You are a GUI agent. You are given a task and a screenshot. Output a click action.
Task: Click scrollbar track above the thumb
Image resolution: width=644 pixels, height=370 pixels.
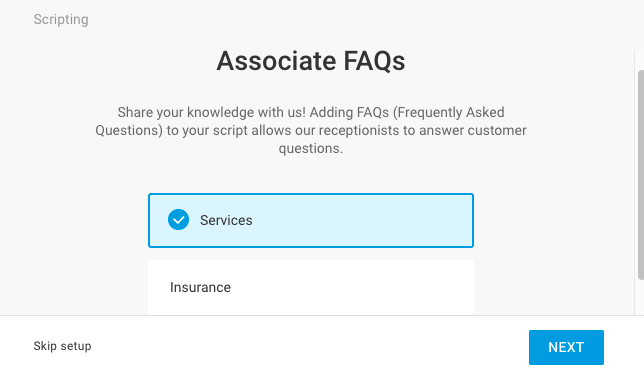point(641,60)
